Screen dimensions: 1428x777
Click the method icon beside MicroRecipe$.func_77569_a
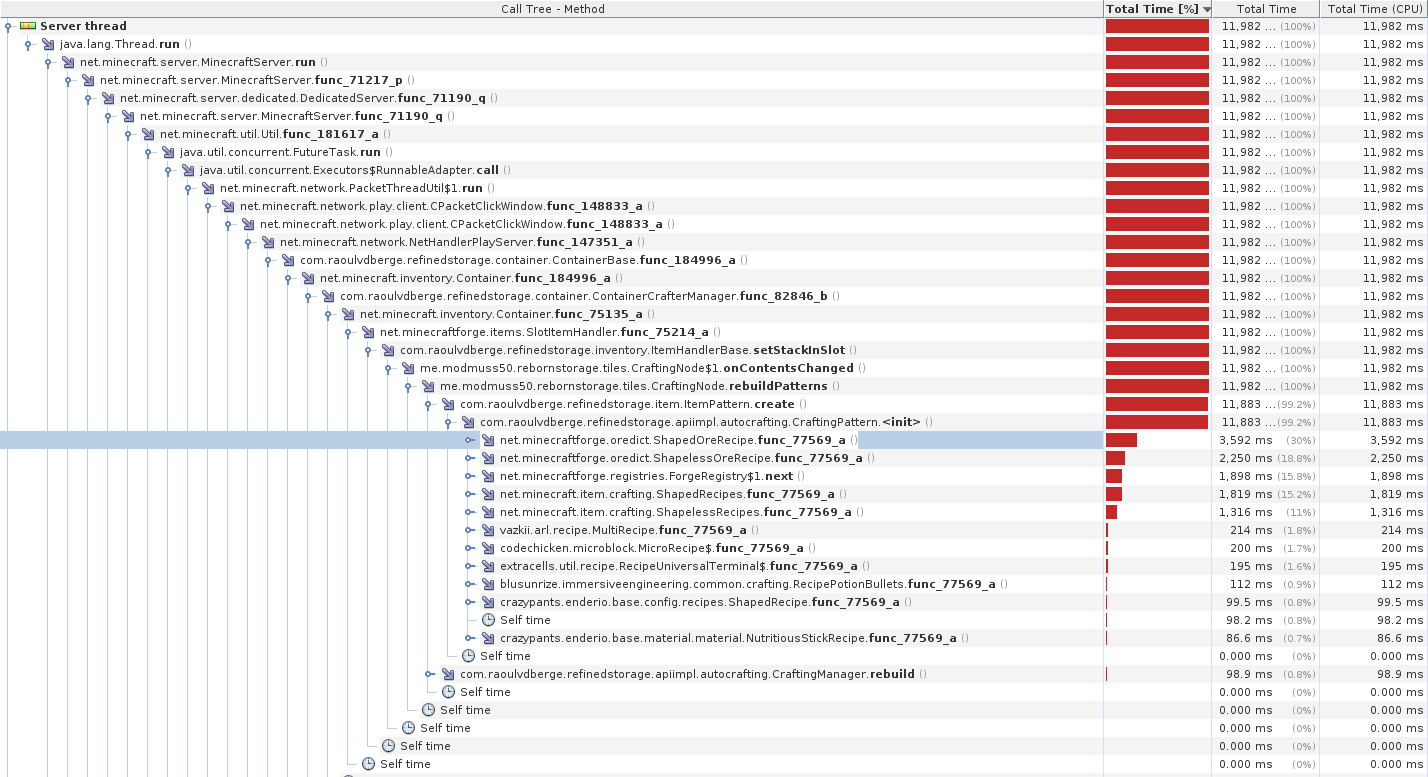(x=488, y=548)
